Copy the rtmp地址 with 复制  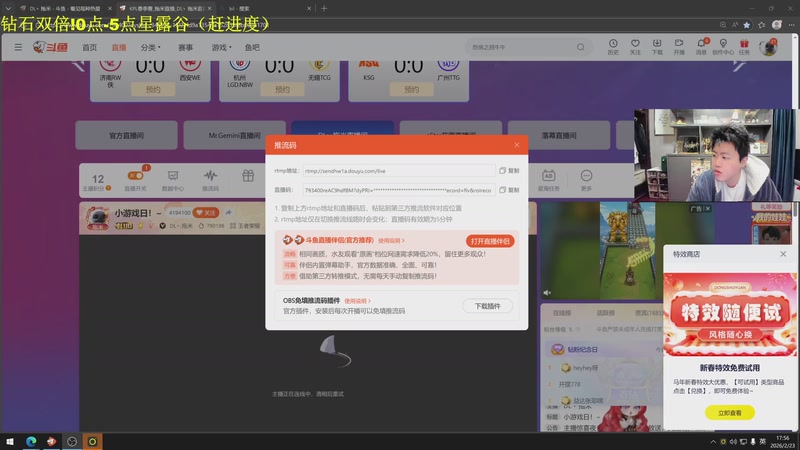tap(509, 171)
